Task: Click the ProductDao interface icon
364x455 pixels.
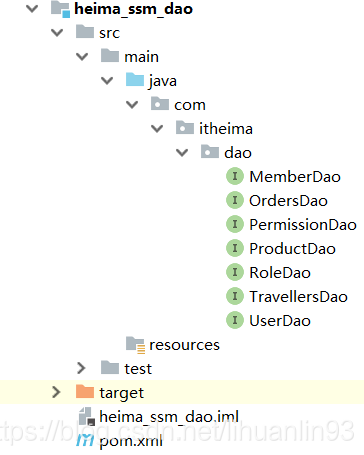Action: [x=235, y=248]
